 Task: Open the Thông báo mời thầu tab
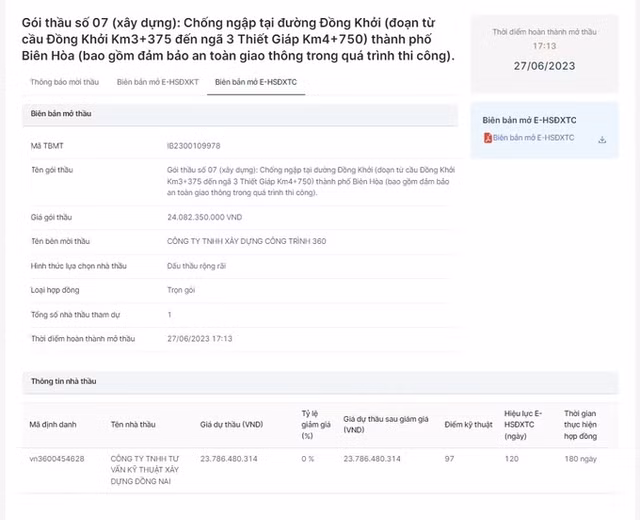coord(64,82)
